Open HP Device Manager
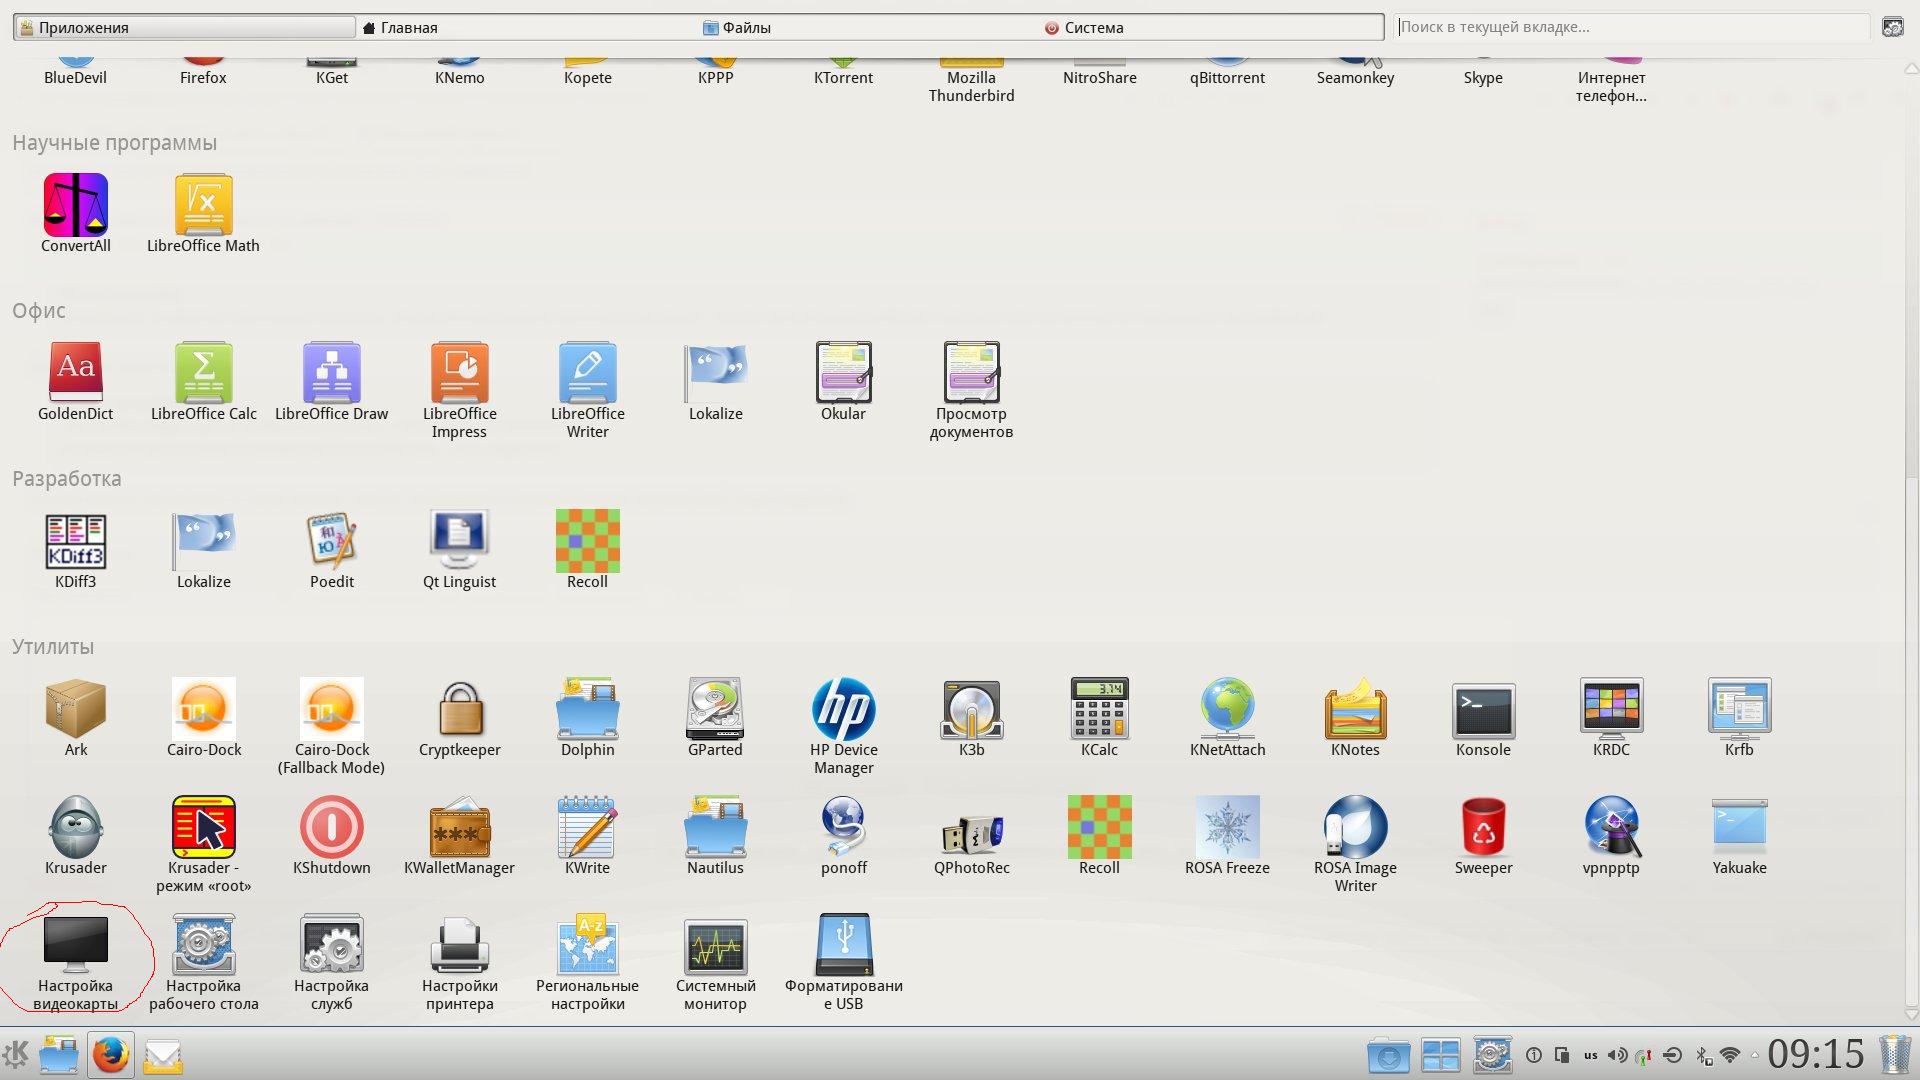 point(843,710)
